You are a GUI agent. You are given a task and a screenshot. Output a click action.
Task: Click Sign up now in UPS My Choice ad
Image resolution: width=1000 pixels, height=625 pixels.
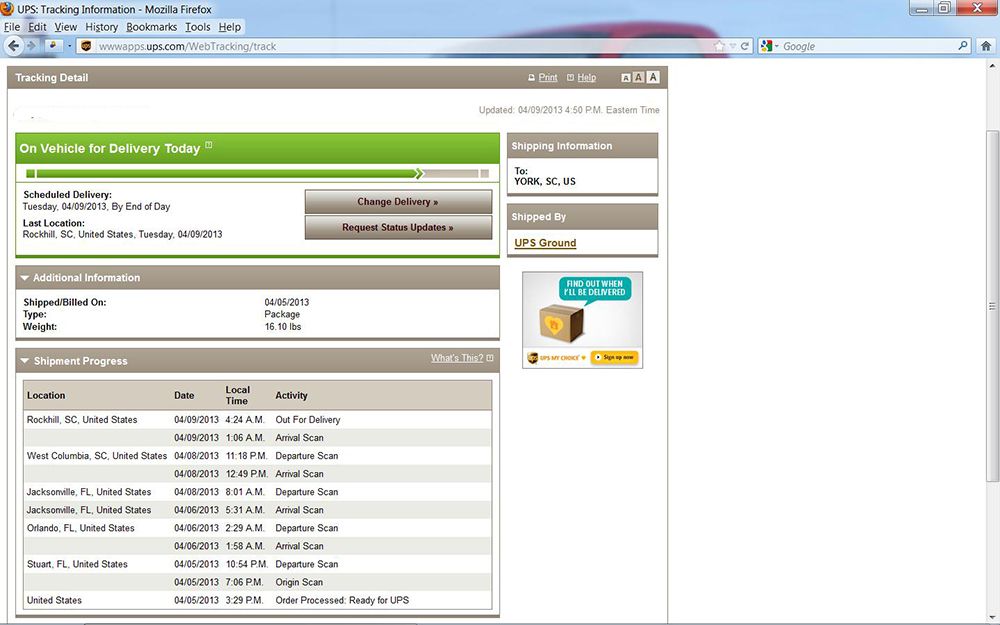click(614, 357)
